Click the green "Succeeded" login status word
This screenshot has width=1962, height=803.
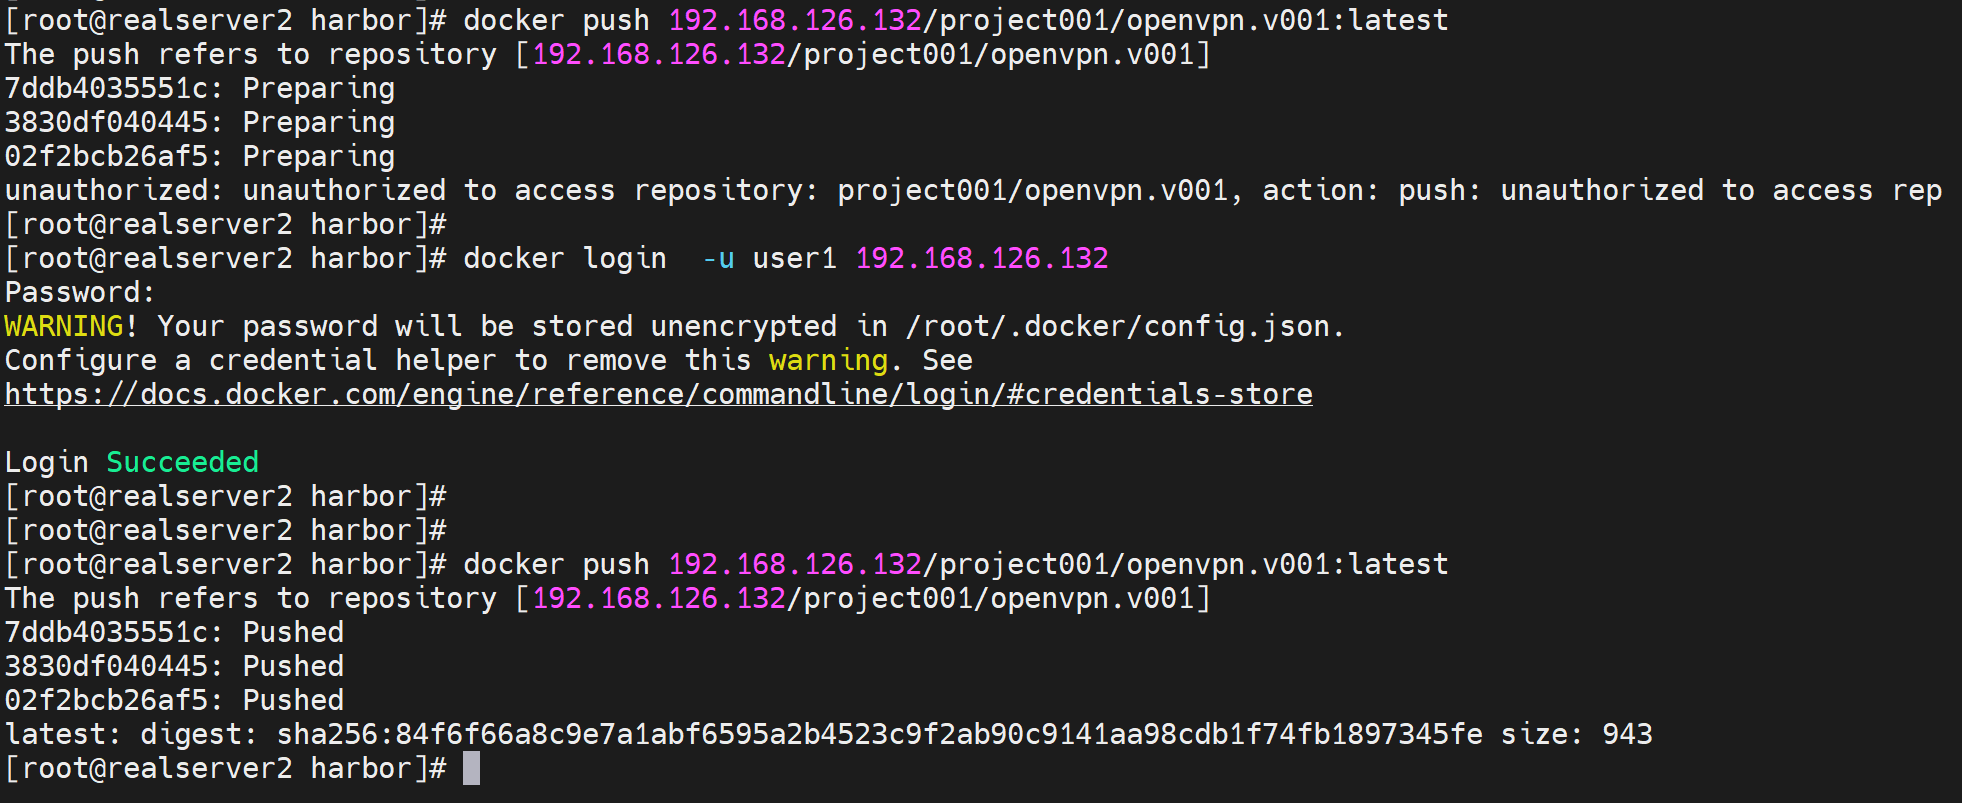(182, 462)
